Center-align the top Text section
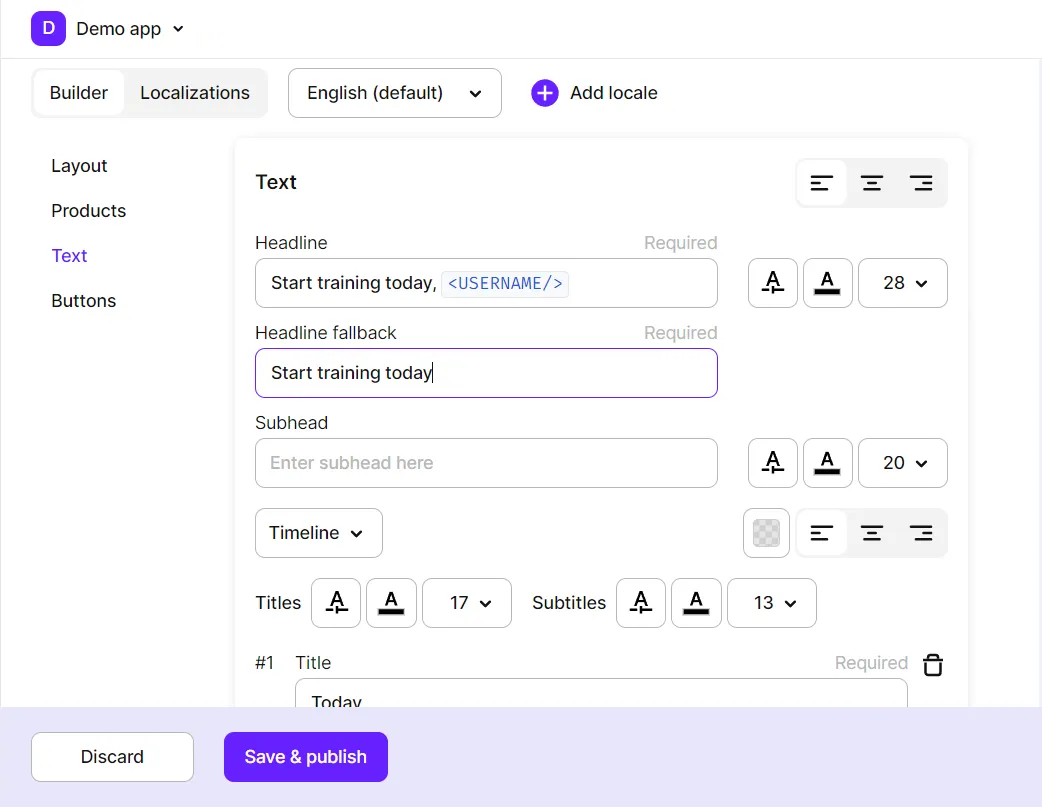This screenshot has width=1042, height=807. (x=872, y=183)
